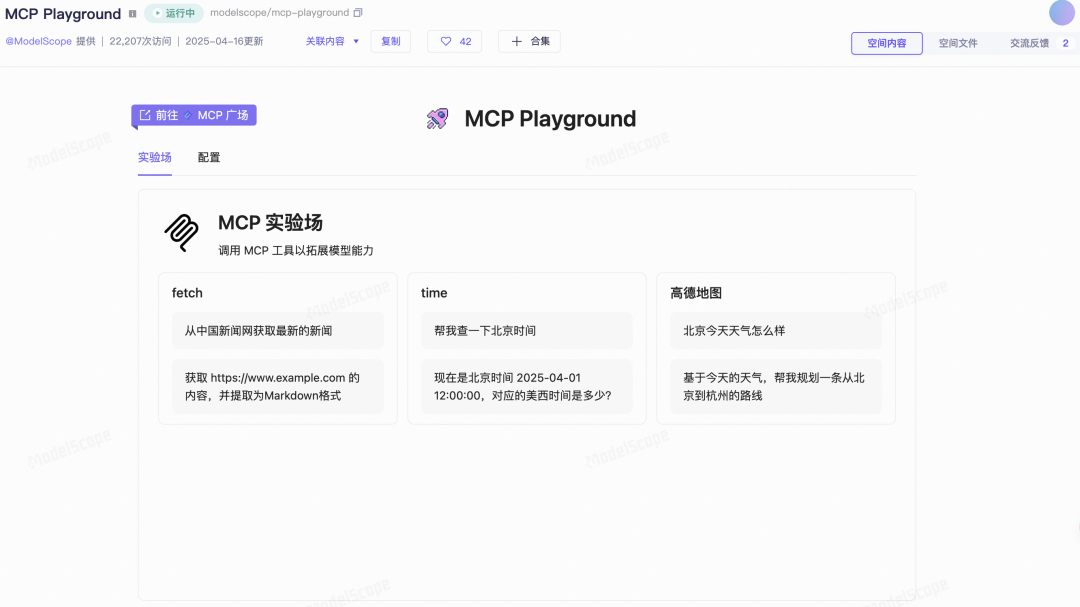Screen dimensions: 1080x607
Task: Click the user avatar in the top-right corner
Action: [x=1061, y=13]
